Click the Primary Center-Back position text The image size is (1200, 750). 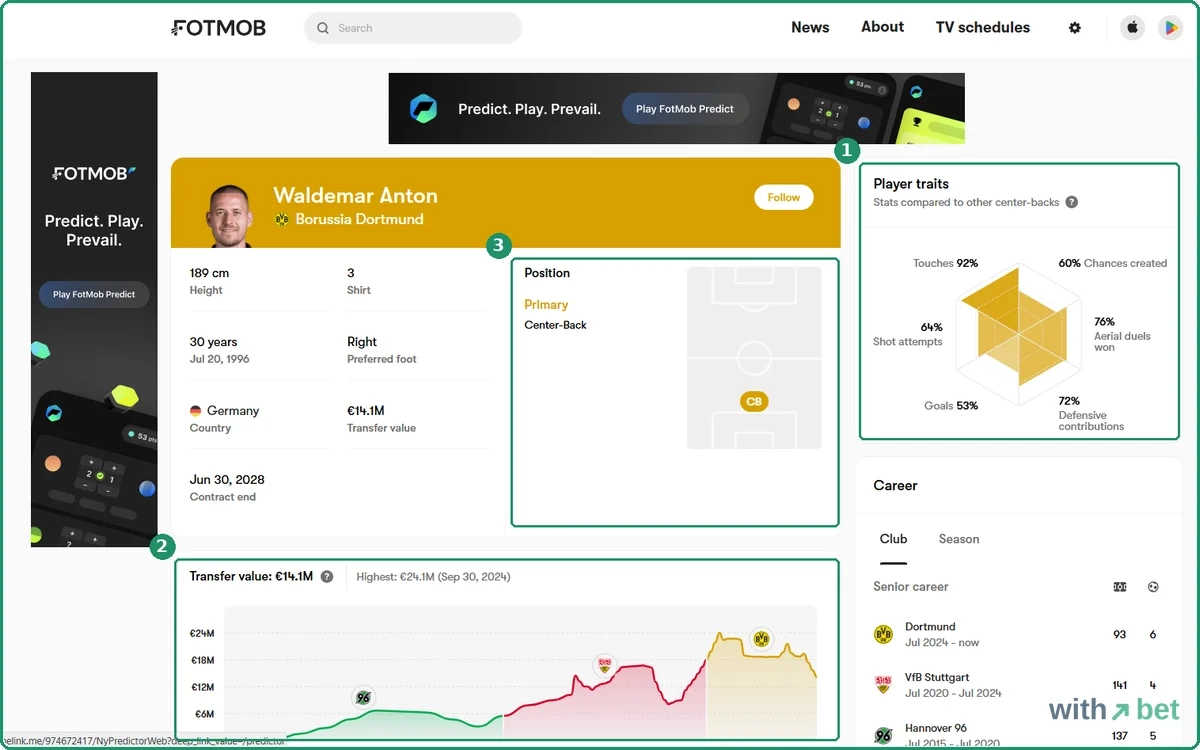(556, 314)
